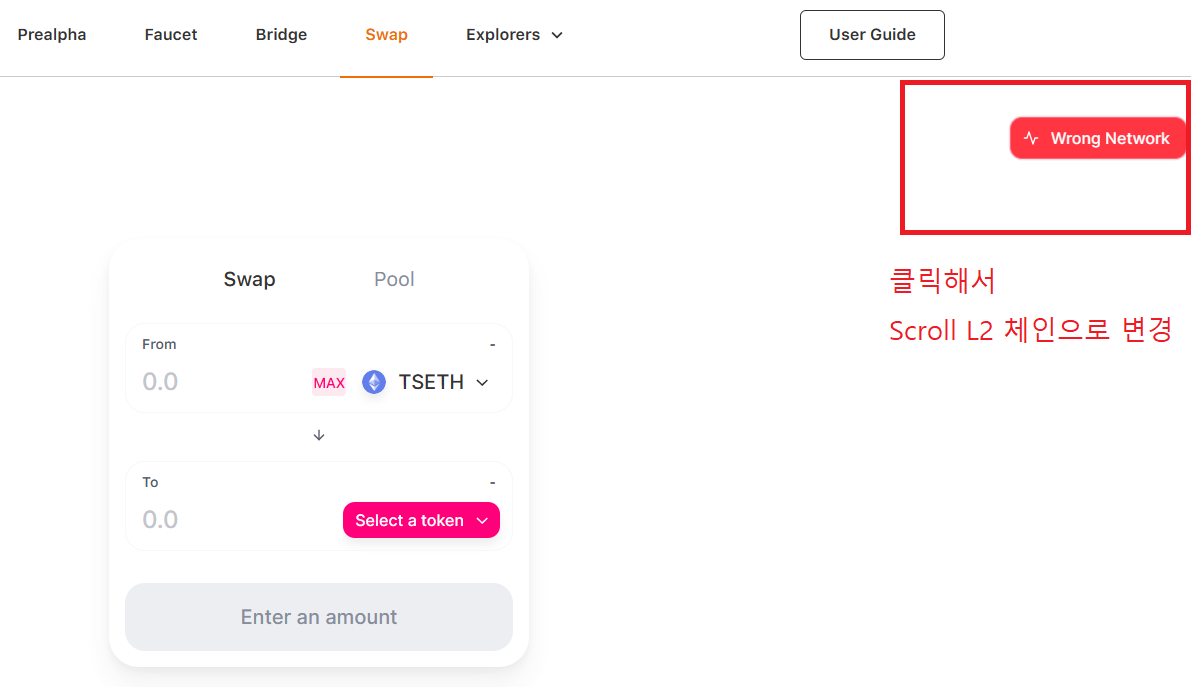
Task: Open the Select a token dropdown
Action: point(422,520)
